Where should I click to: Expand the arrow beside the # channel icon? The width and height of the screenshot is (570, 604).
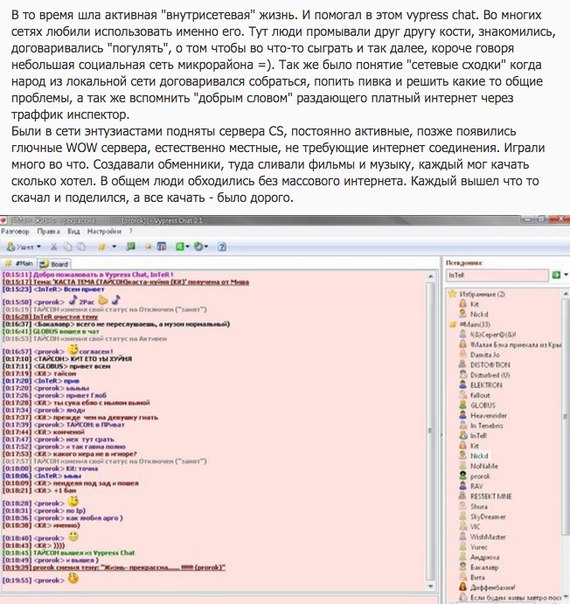point(114,247)
